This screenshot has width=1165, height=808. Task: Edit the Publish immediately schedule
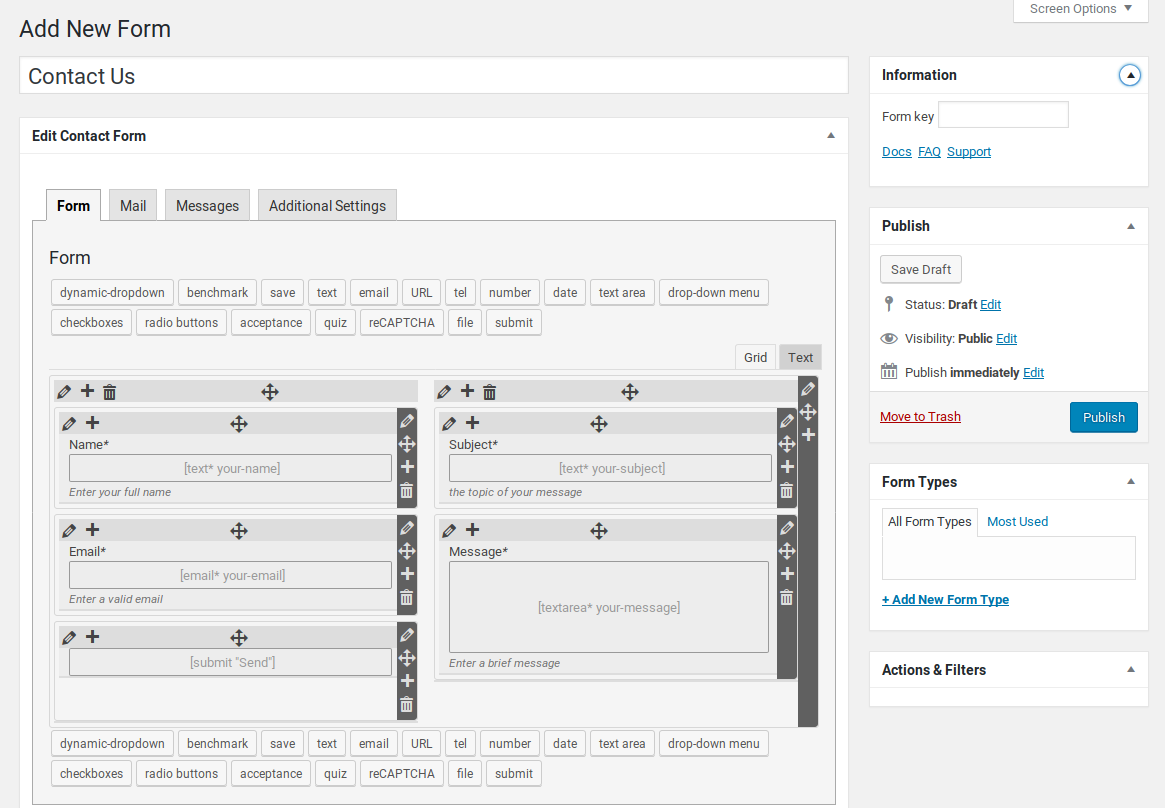tap(1033, 373)
